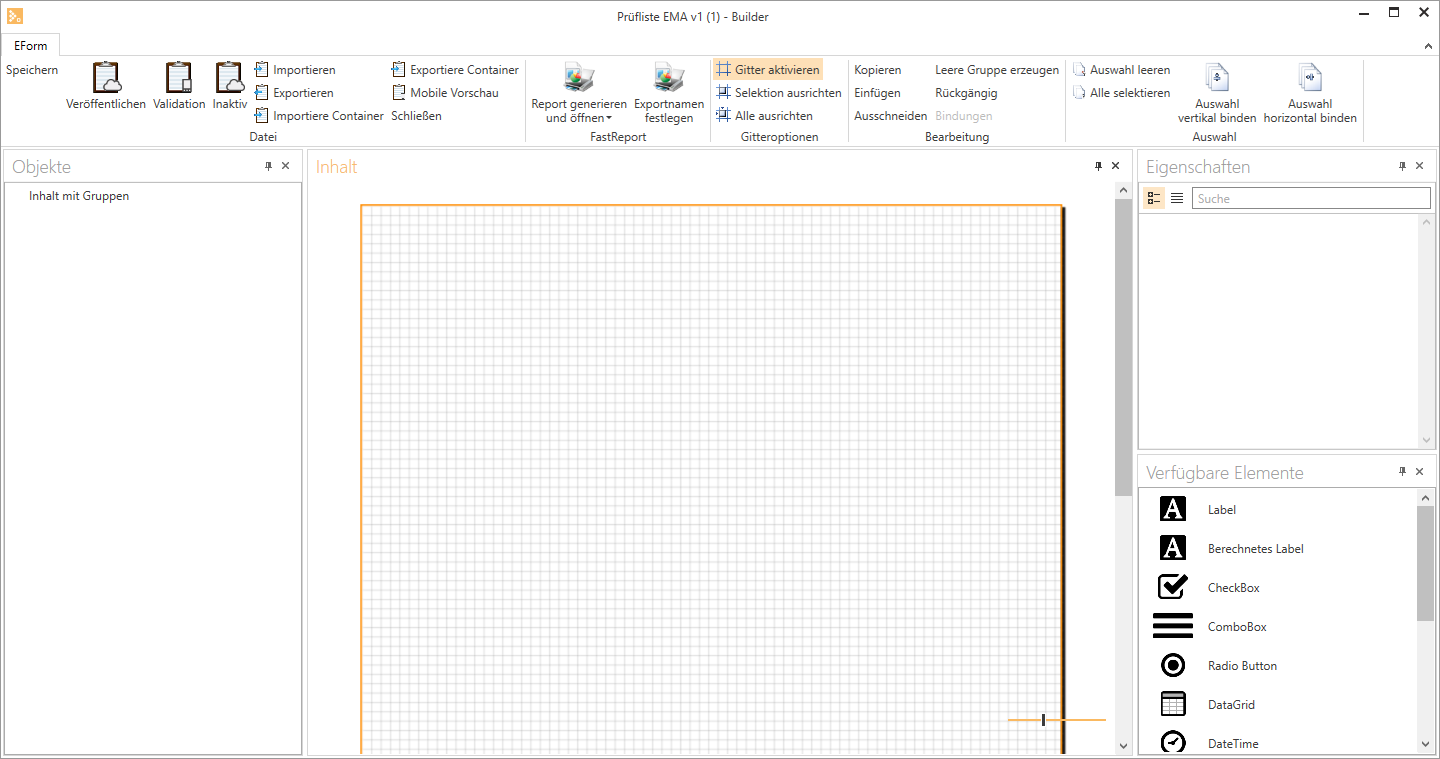Click the Kopieren command
The width and height of the screenshot is (1440, 759).
[x=877, y=70]
